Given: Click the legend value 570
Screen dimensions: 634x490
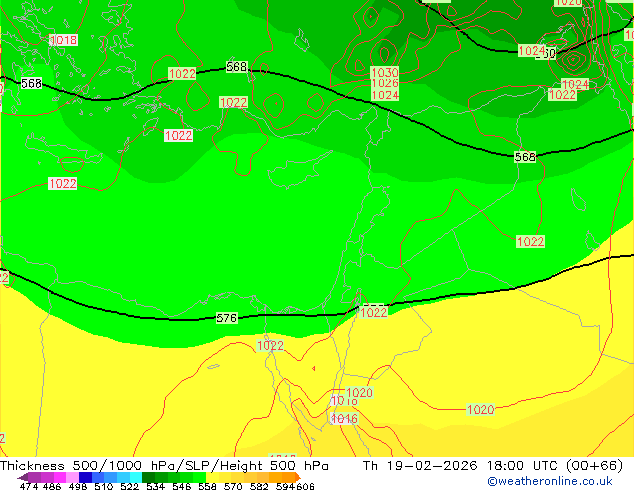Looking at the screenshot, I should (233, 486).
